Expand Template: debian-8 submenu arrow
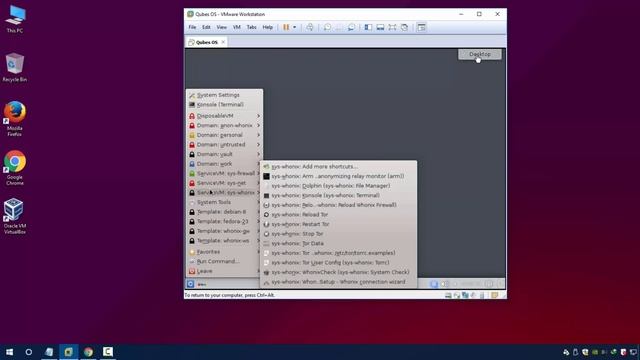Image resolution: width=640 pixels, height=360 pixels. (x=258, y=212)
